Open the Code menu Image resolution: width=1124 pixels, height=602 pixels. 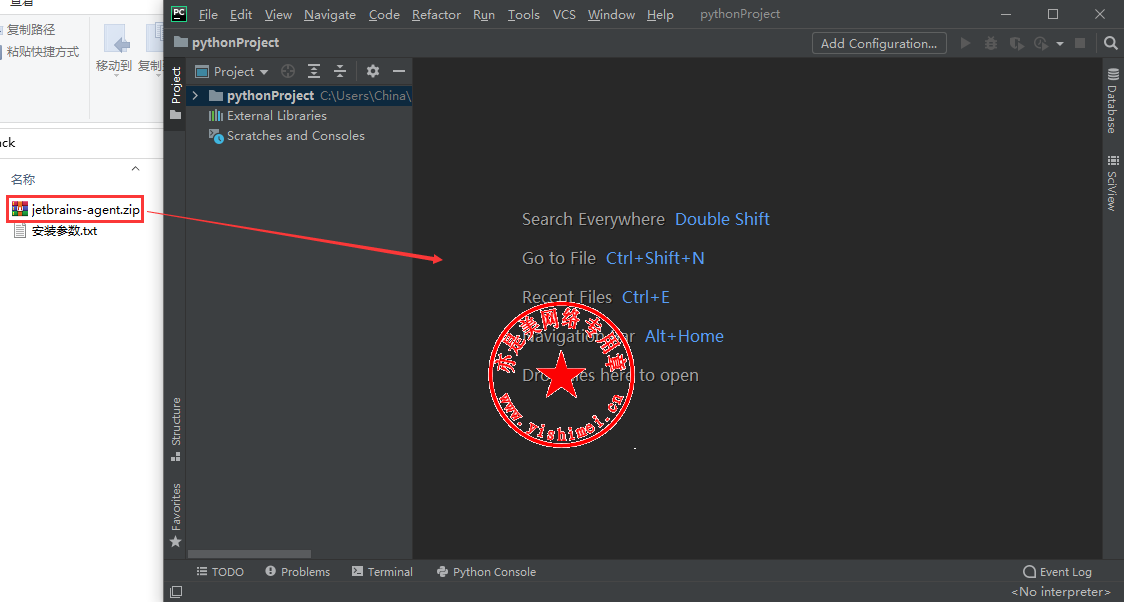coord(384,14)
